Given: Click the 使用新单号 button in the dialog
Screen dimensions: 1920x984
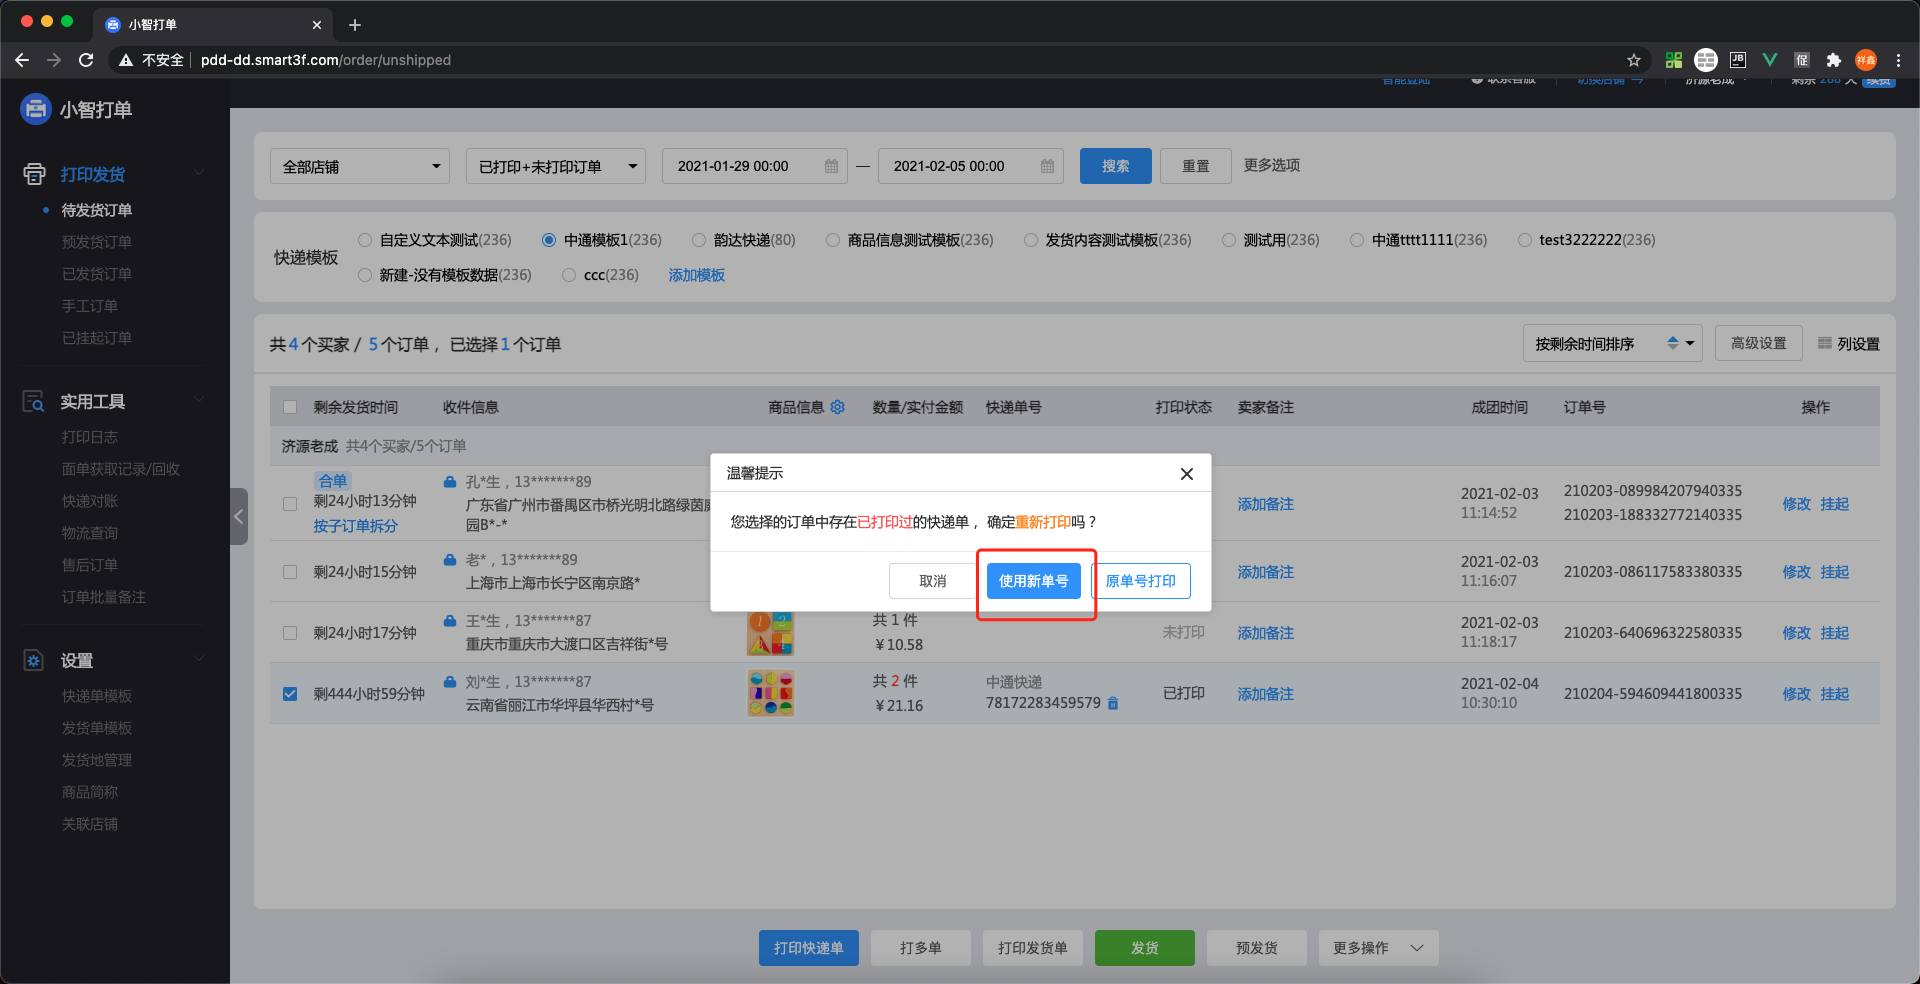Looking at the screenshot, I should pyautogui.click(x=1033, y=581).
